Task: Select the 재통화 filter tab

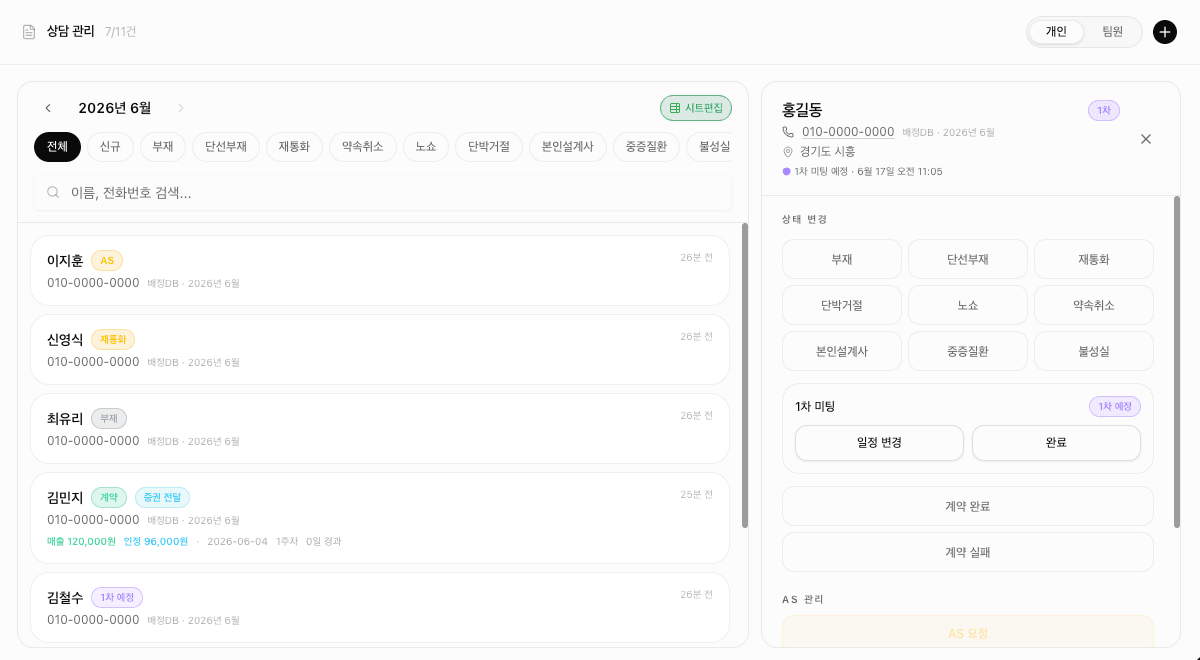Action: (294, 147)
